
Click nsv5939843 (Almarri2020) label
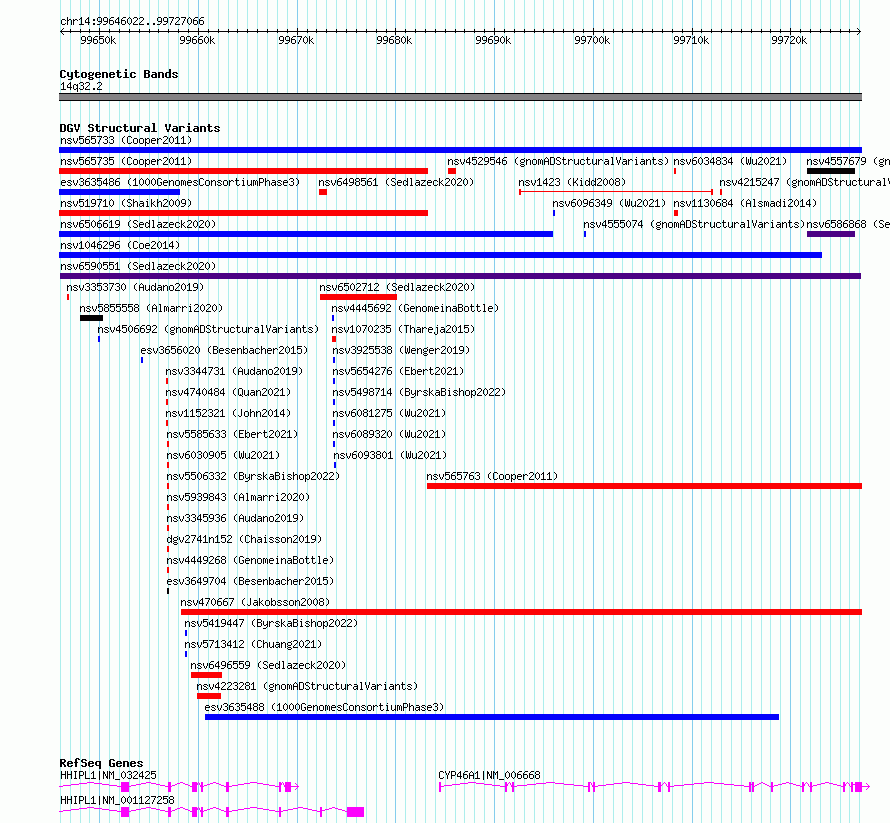point(238,497)
